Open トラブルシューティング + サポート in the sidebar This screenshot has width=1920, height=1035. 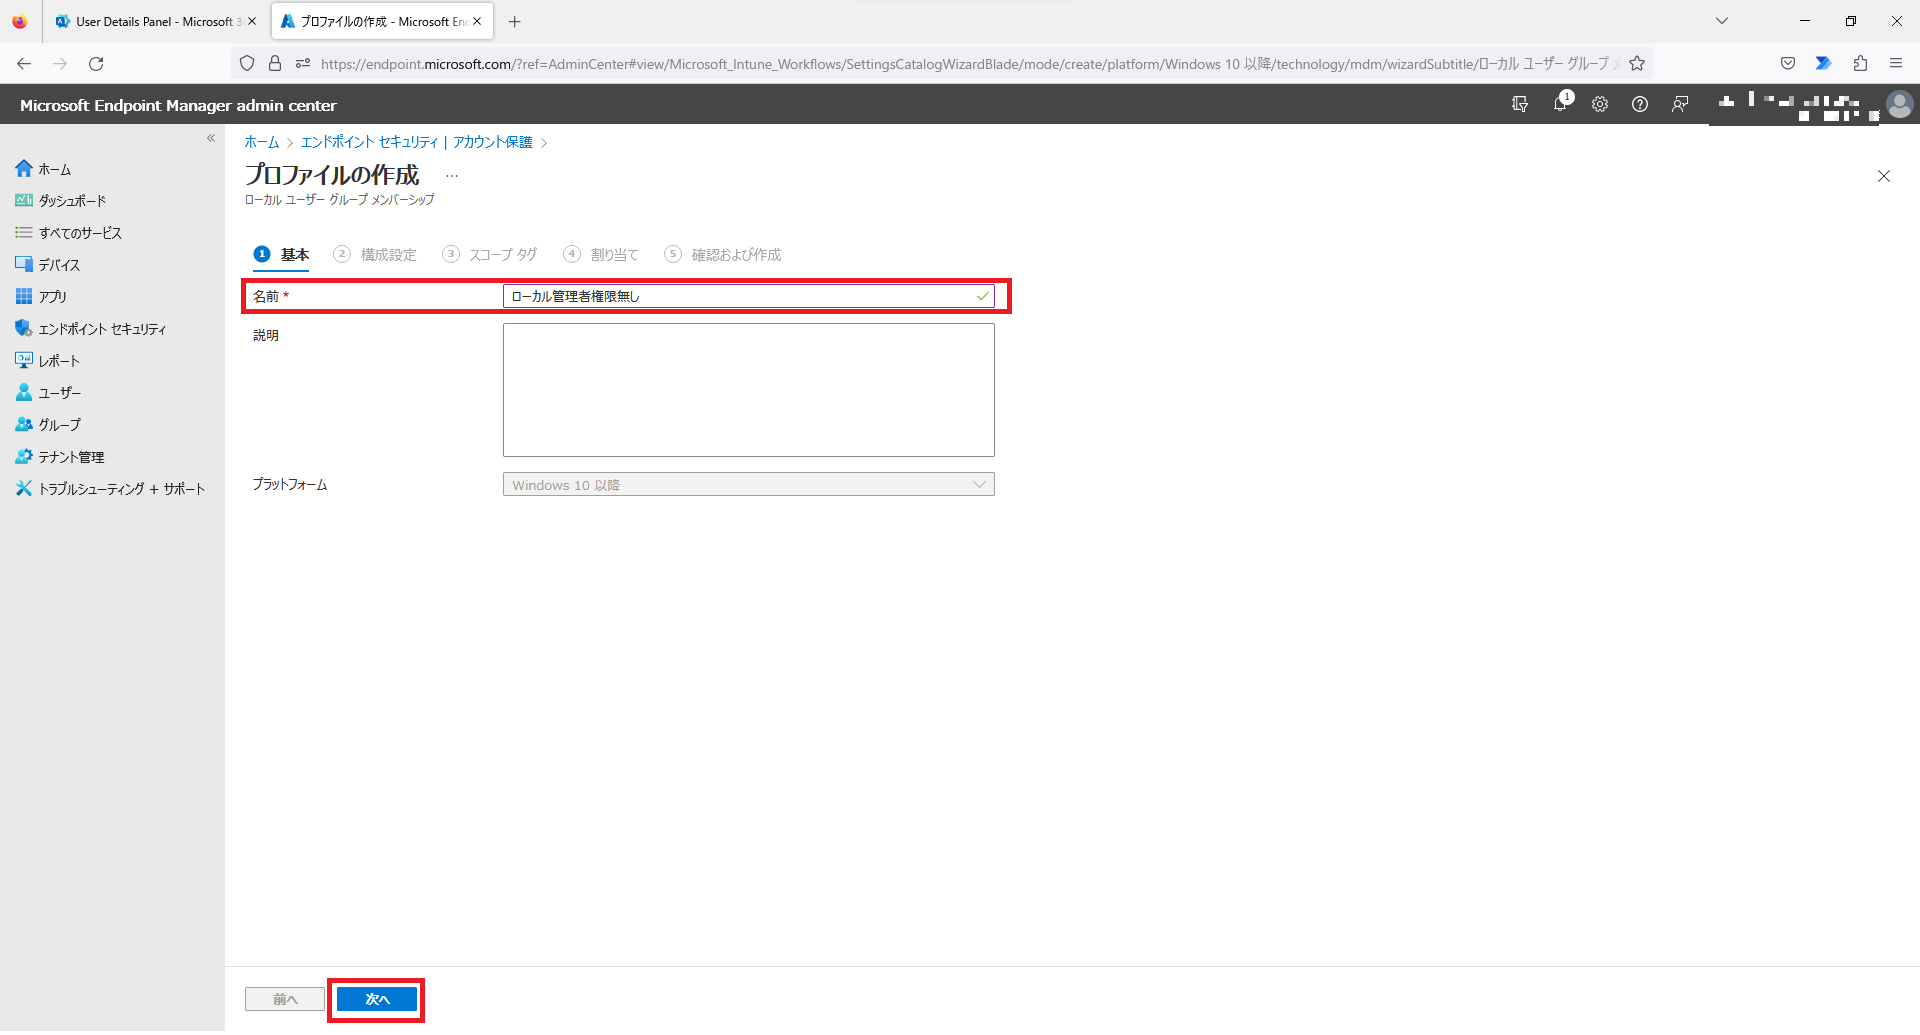point(110,489)
